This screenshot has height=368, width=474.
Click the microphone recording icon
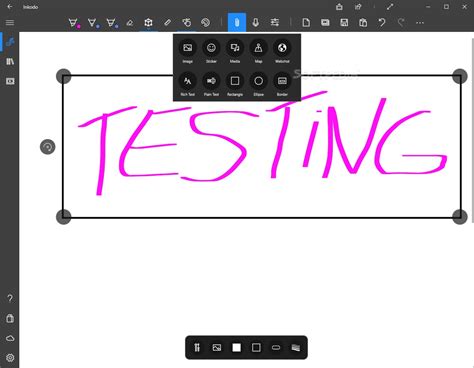256,23
